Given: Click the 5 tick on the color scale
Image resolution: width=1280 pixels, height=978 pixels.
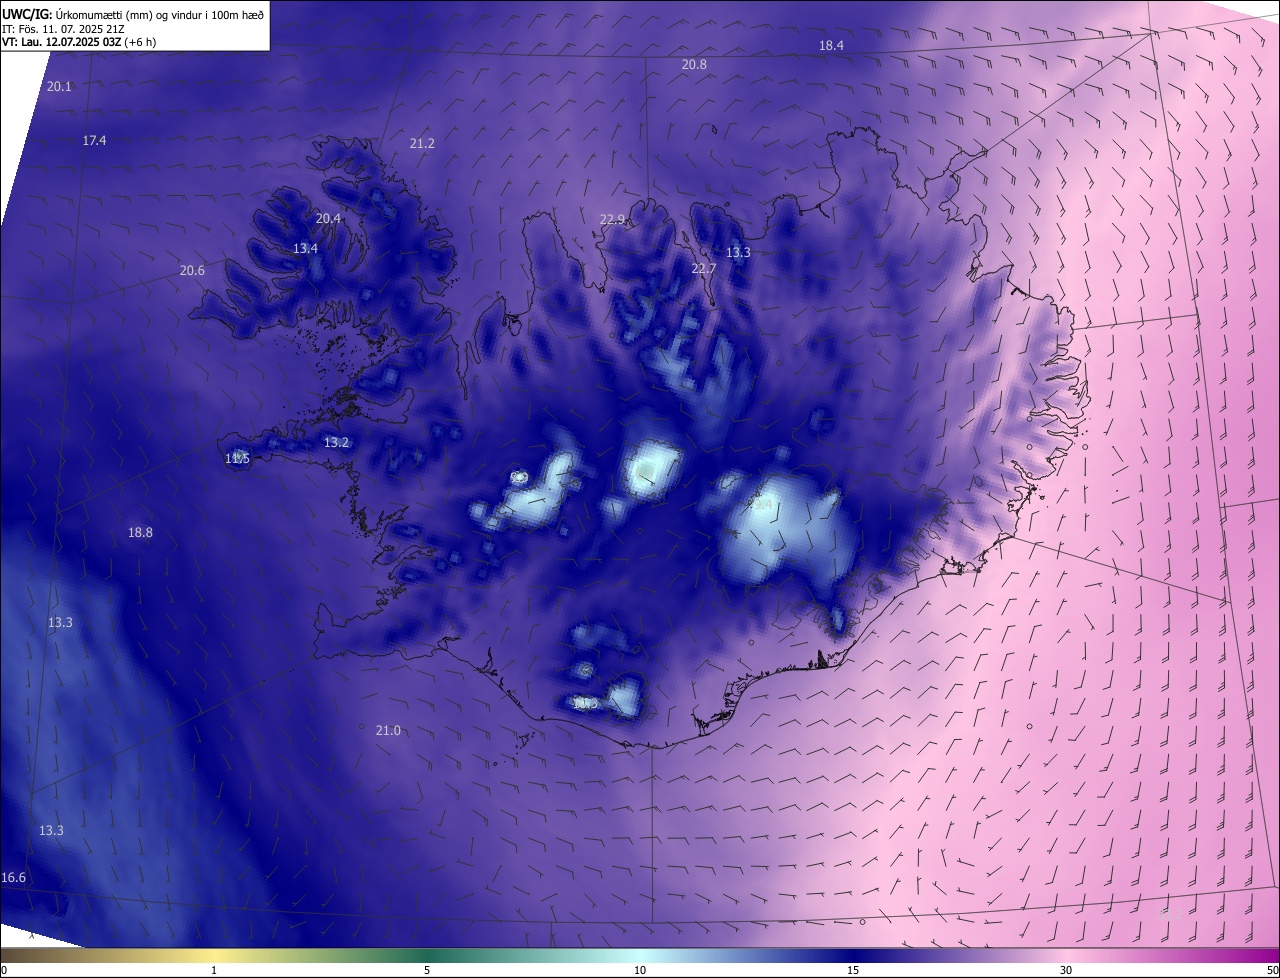Looking at the screenshot, I should [427, 970].
